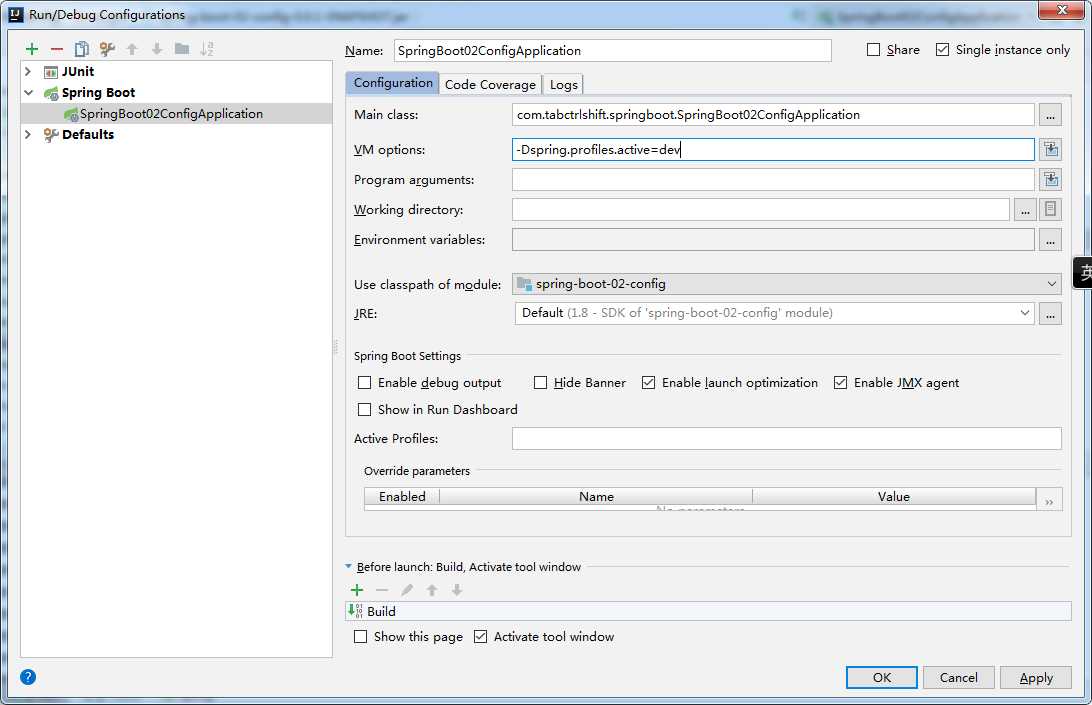This screenshot has width=1092, height=705.
Task: Open the Use classpath of module dropdown
Action: click(x=786, y=284)
